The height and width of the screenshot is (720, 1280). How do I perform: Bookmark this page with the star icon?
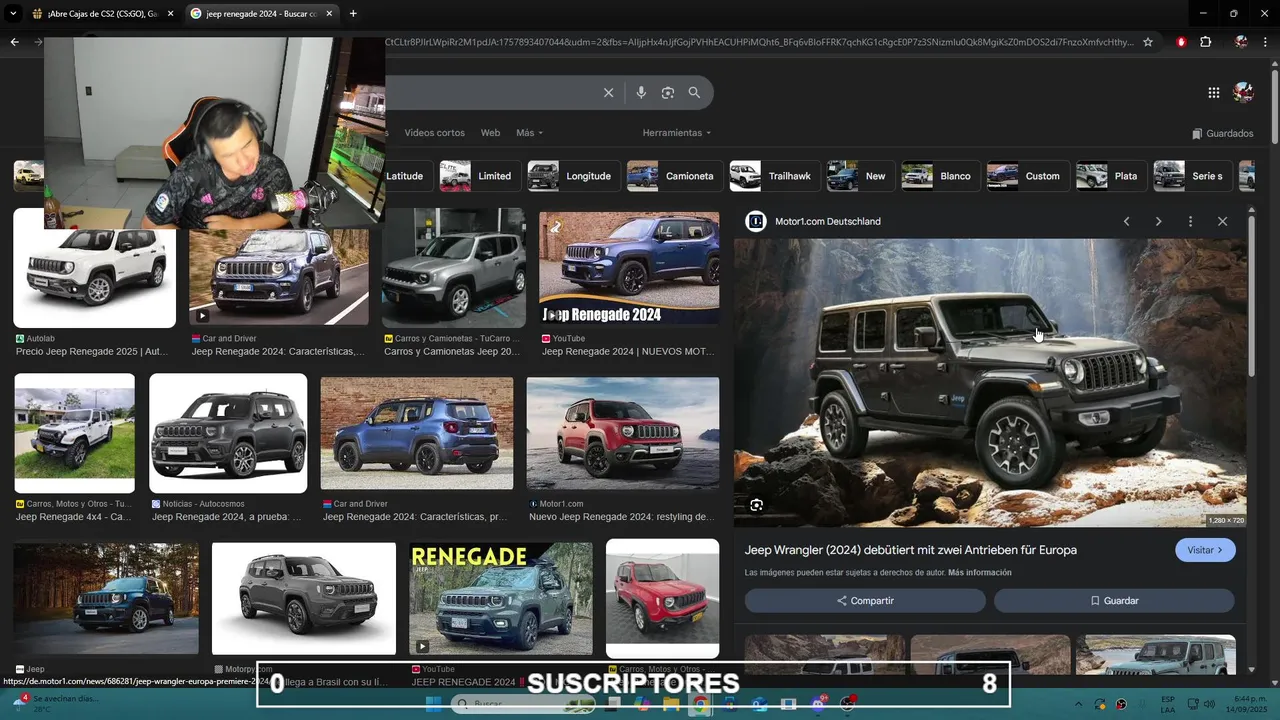point(1148,42)
